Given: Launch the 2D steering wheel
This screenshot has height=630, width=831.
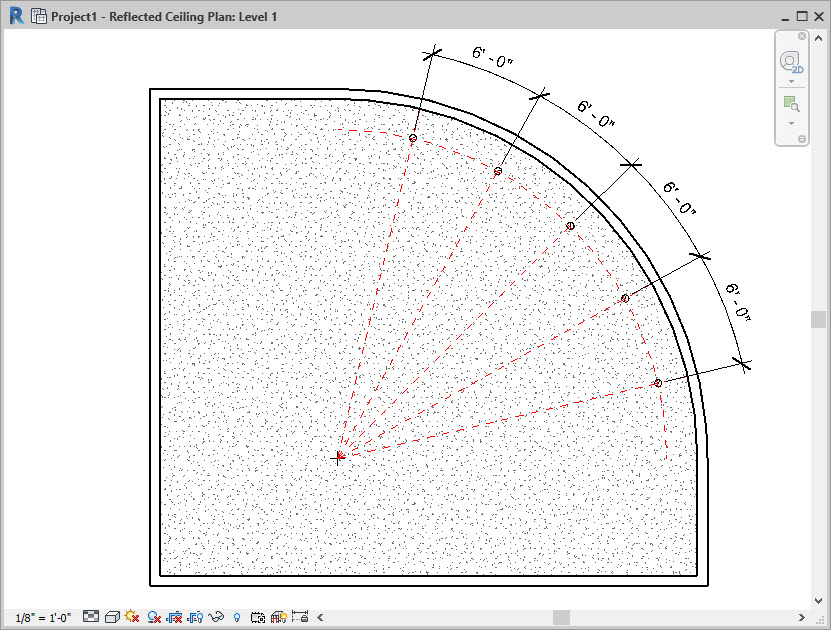Looking at the screenshot, I should [791, 62].
